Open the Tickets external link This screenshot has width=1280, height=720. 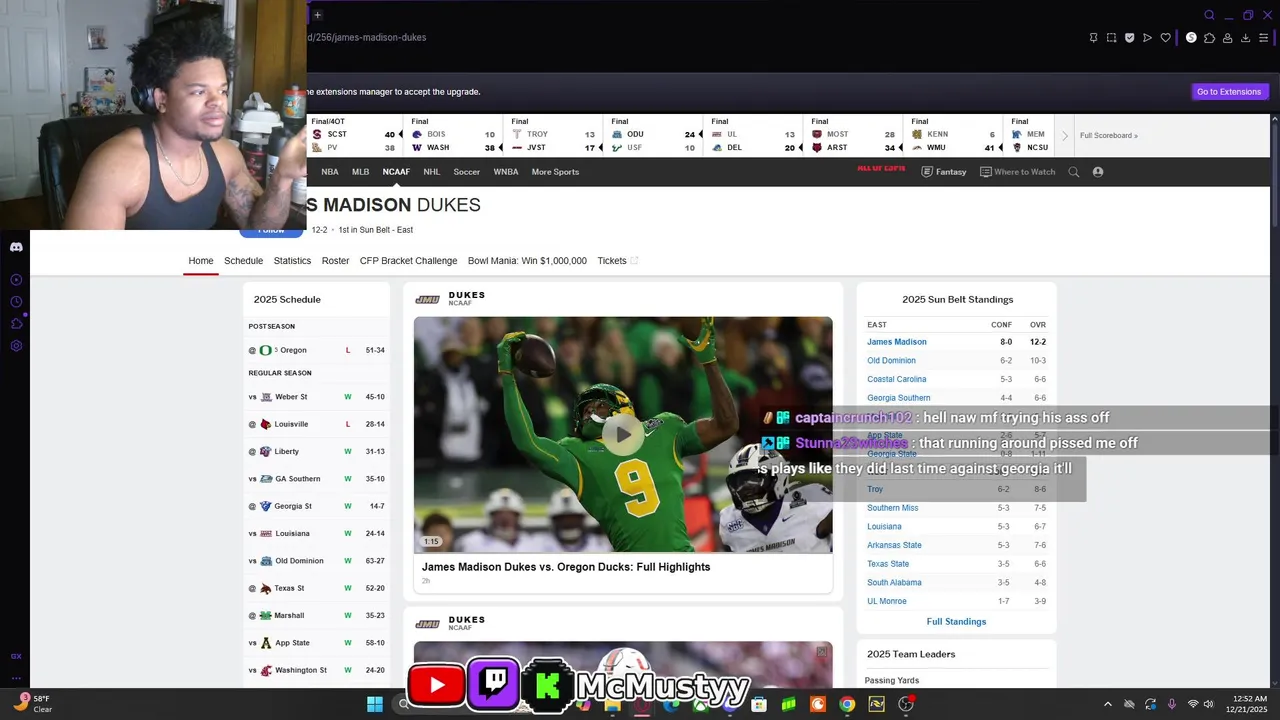[617, 261]
